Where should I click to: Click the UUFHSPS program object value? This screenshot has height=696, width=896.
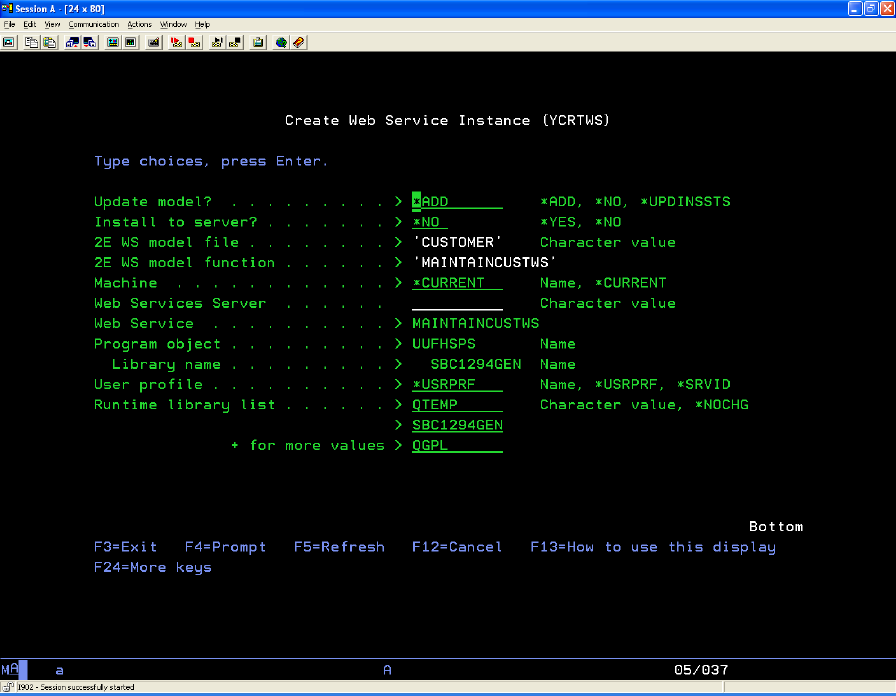(x=443, y=344)
